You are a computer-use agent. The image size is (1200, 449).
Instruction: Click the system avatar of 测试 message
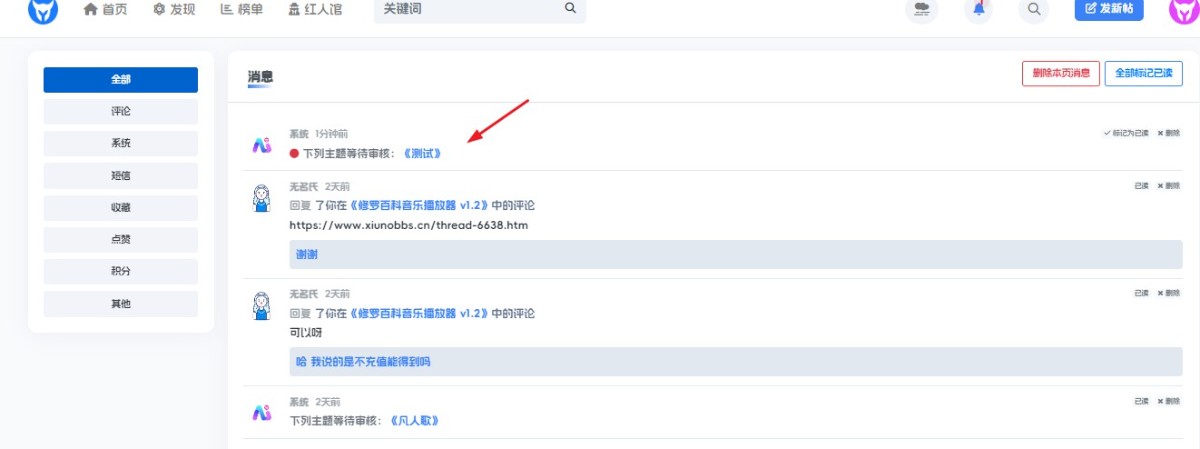261,144
